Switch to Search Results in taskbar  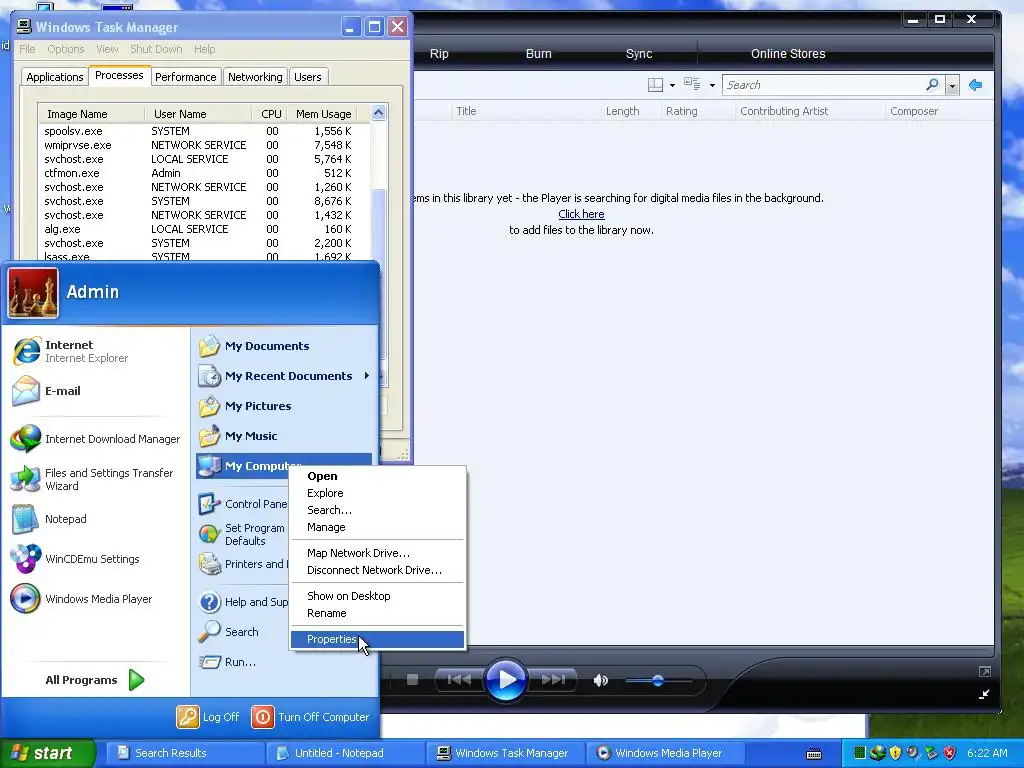pos(185,753)
